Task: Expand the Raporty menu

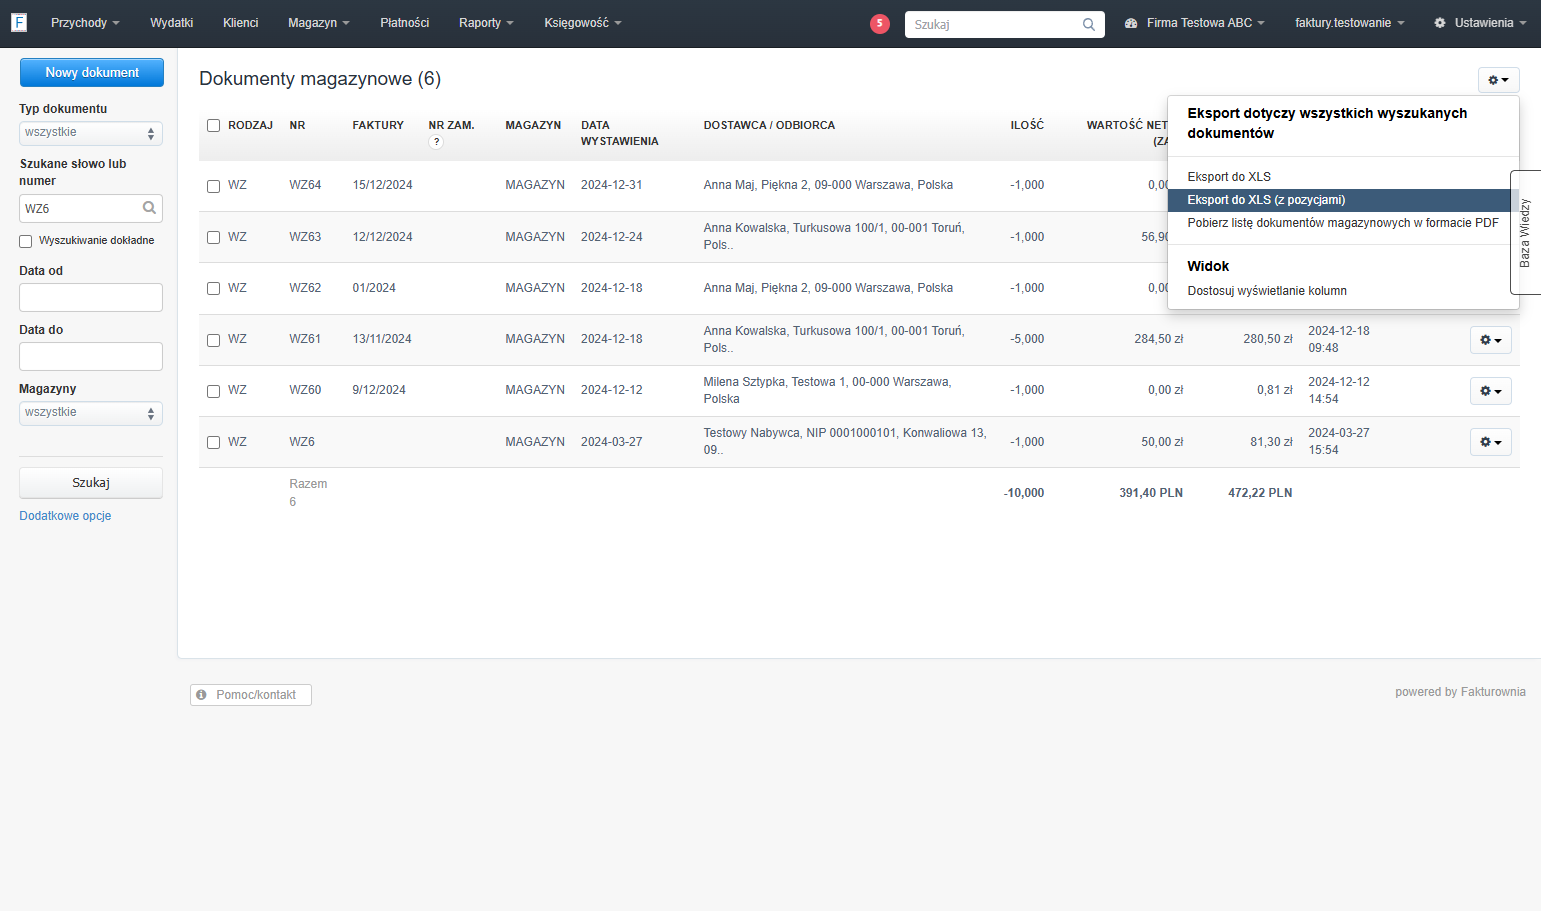Action: click(x=486, y=23)
